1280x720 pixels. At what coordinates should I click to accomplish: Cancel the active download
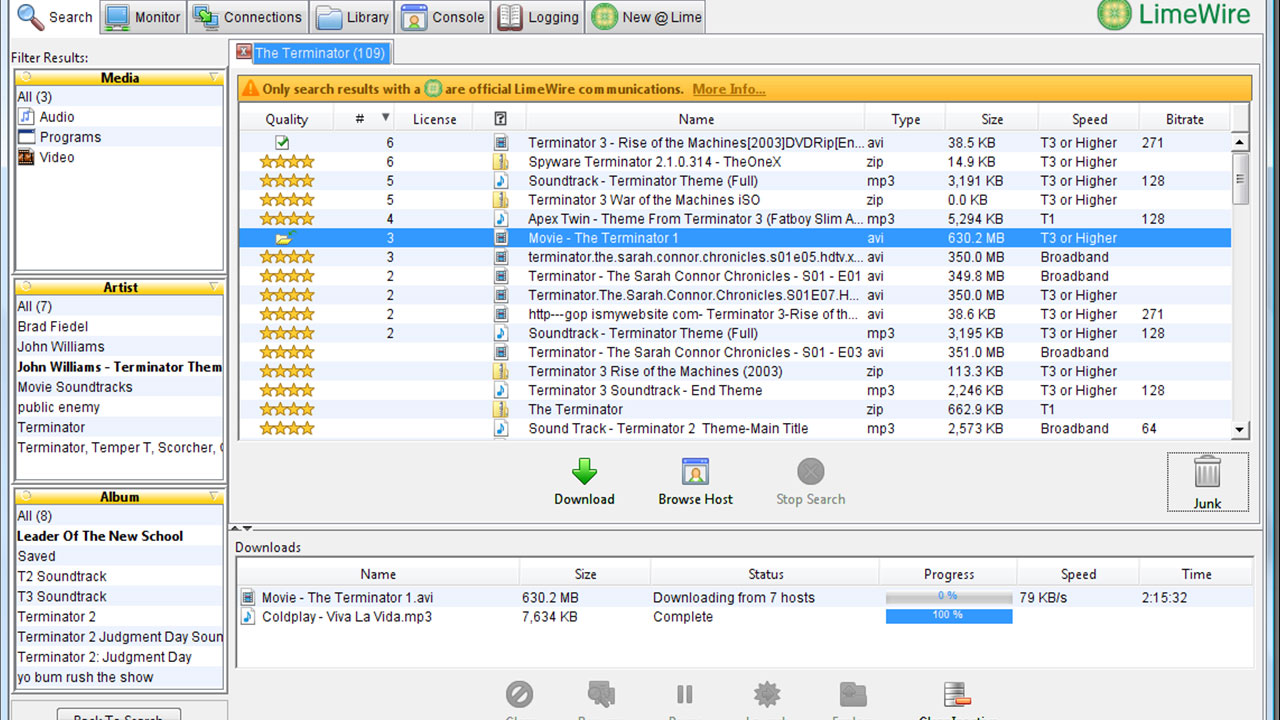point(519,695)
